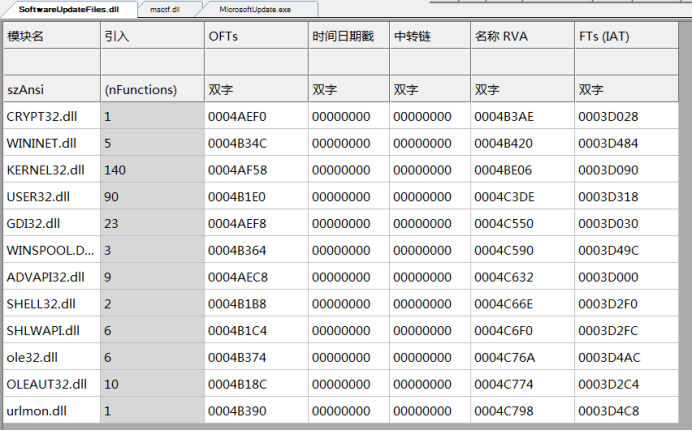This screenshot has height=431, width=692.
Task: Click the 时间日期戳 column header
Action: coord(349,36)
